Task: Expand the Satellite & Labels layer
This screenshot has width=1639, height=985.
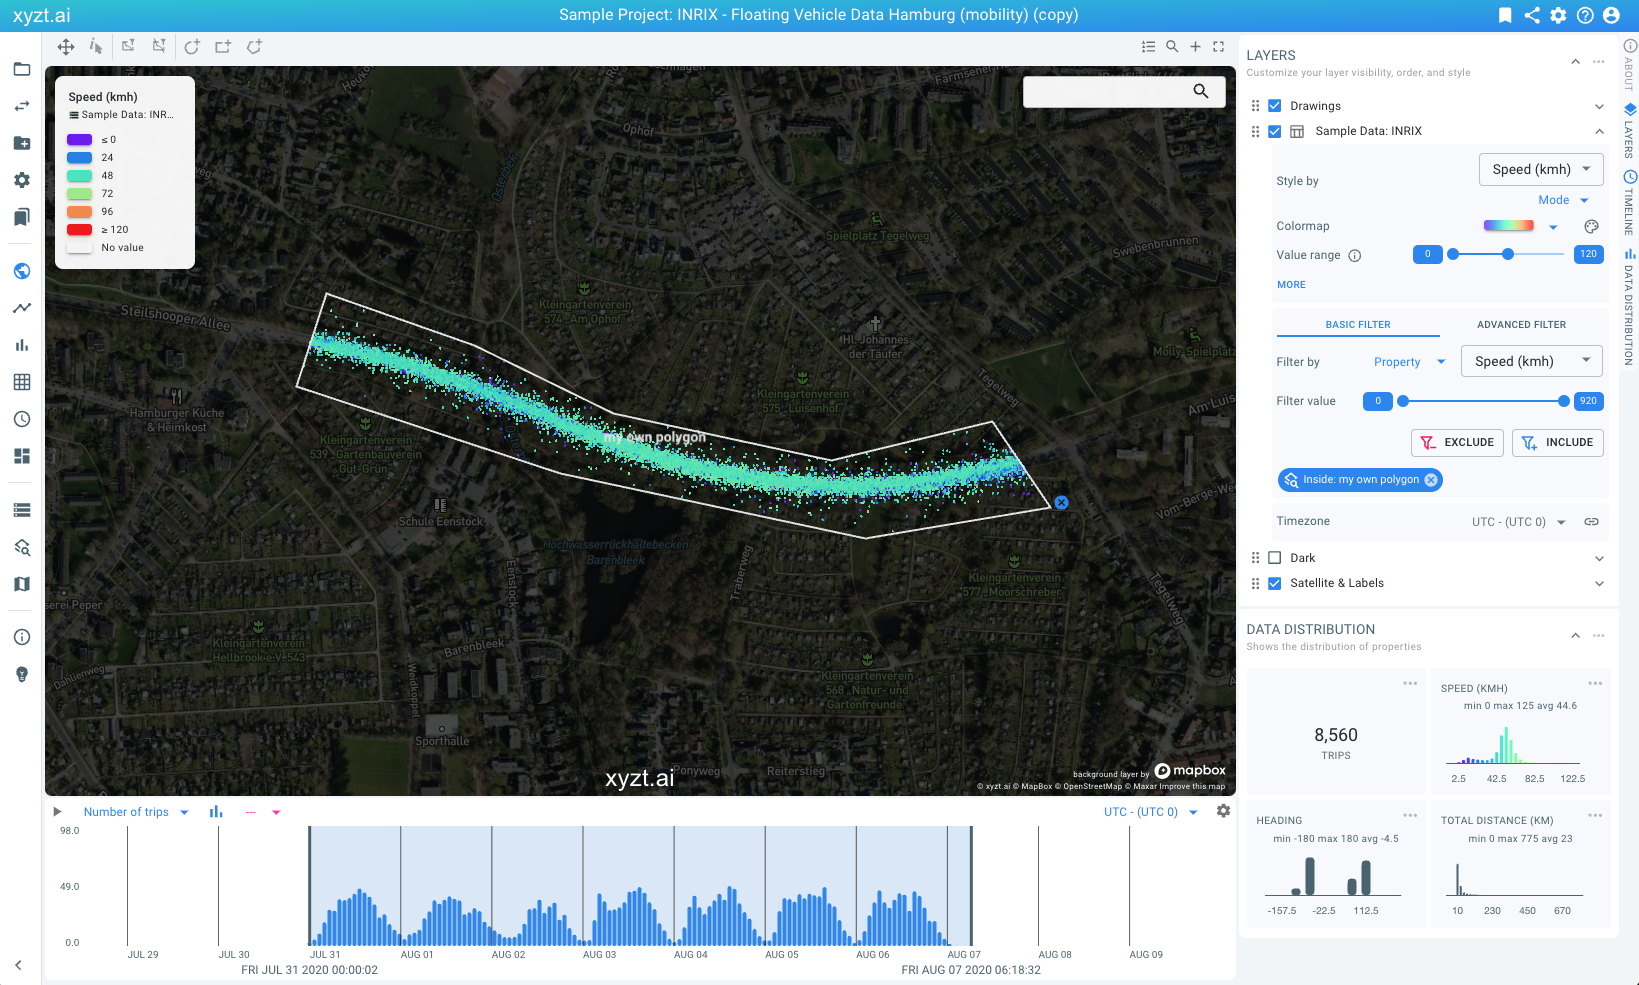Action: click(x=1599, y=583)
